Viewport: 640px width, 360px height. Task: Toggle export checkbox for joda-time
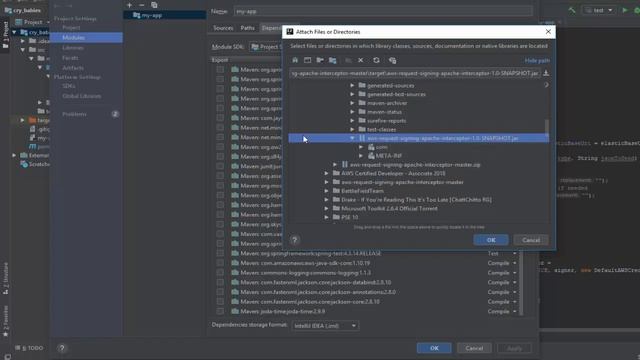pyautogui.click(x=220, y=311)
